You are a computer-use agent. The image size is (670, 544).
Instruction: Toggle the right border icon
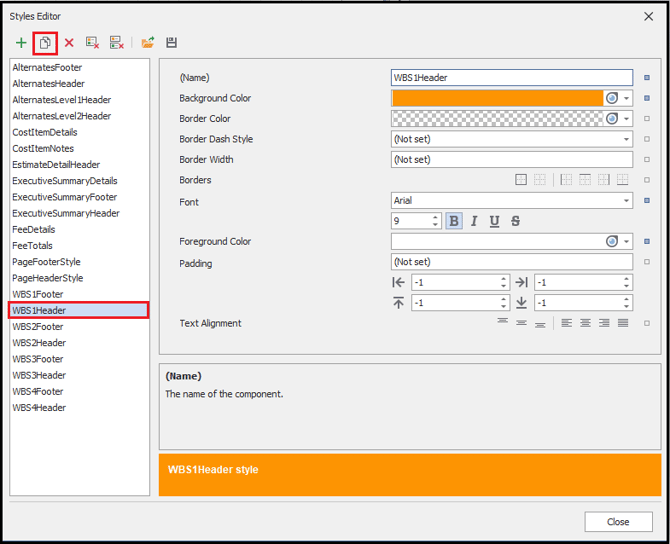[604, 180]
